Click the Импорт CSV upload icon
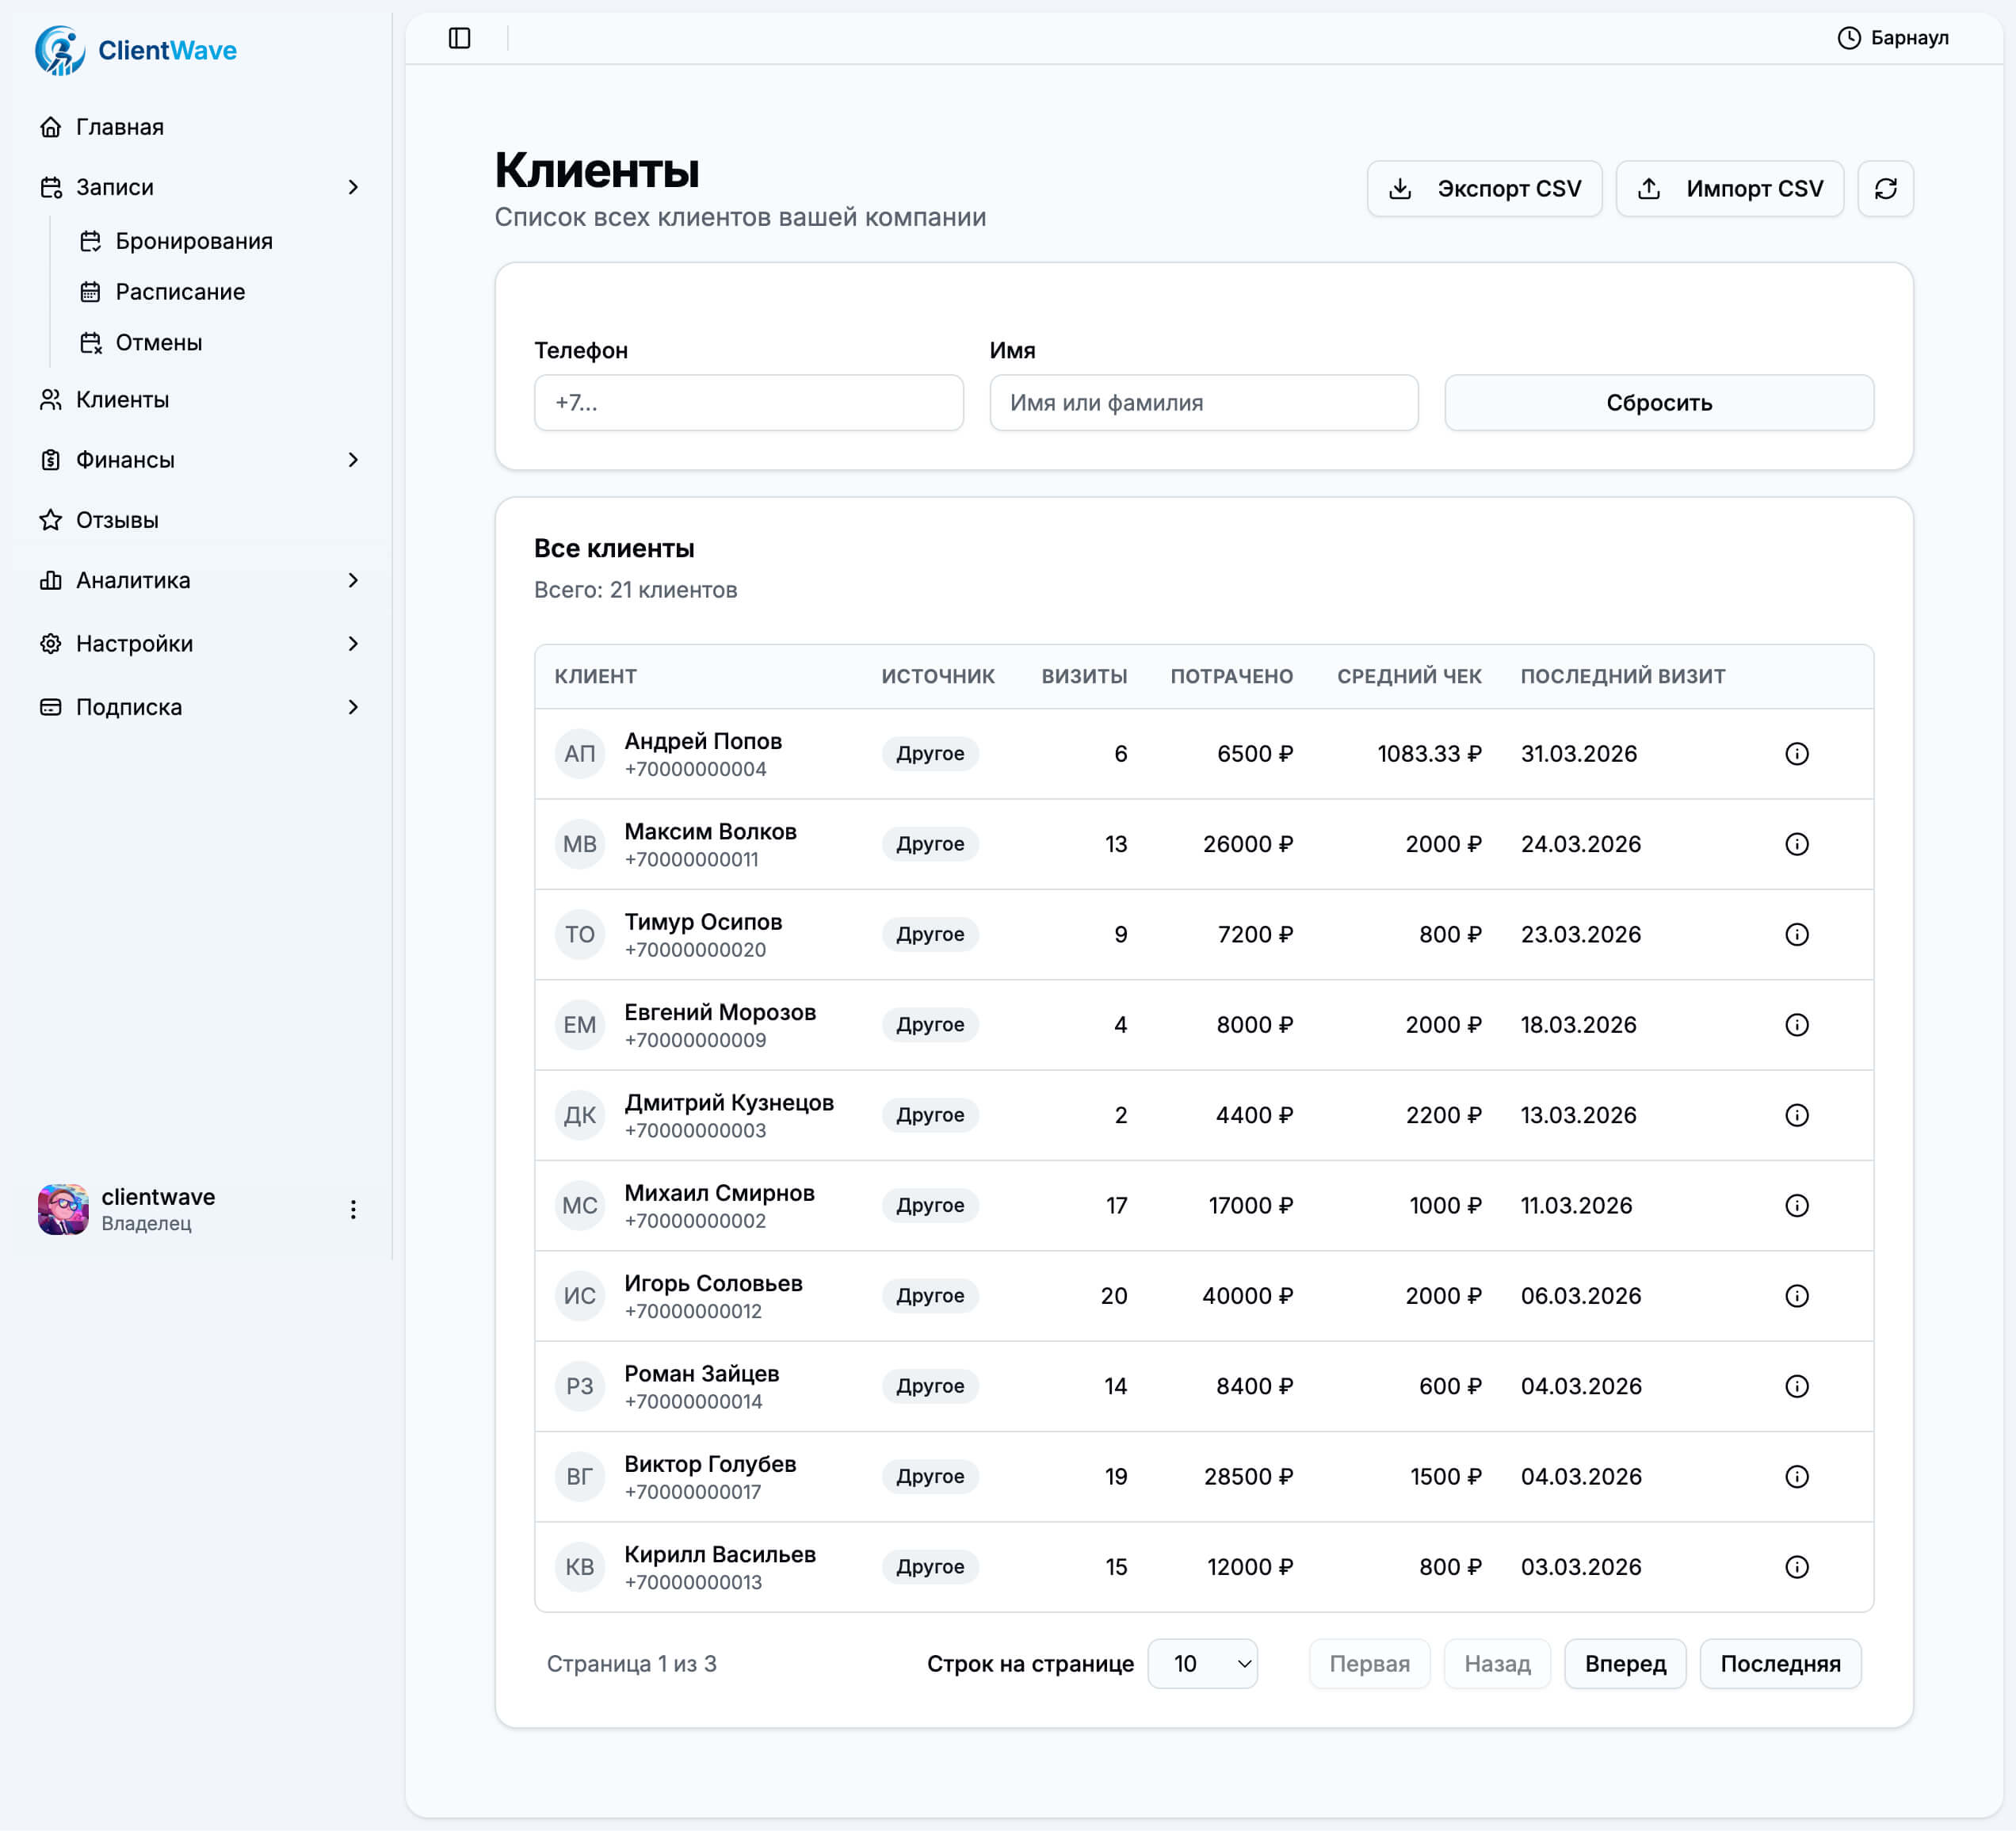 (1647, 188)
